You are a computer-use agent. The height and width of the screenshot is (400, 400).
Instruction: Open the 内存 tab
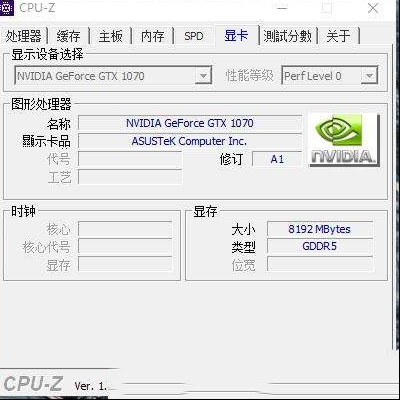point(152,36)
